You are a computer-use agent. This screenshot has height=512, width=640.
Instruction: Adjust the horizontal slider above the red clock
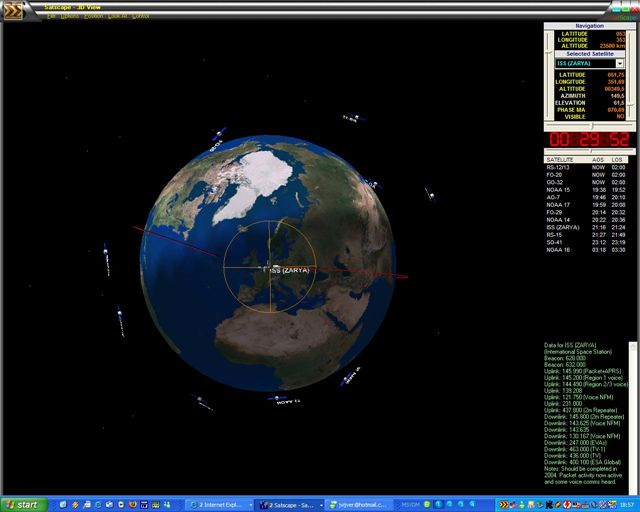tap(590, 126)
